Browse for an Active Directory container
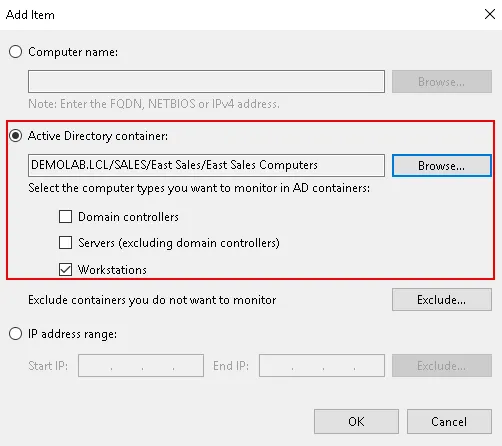The height and width of the screenshot is (446, 502). pyautogui.click(x=442, y=165)
